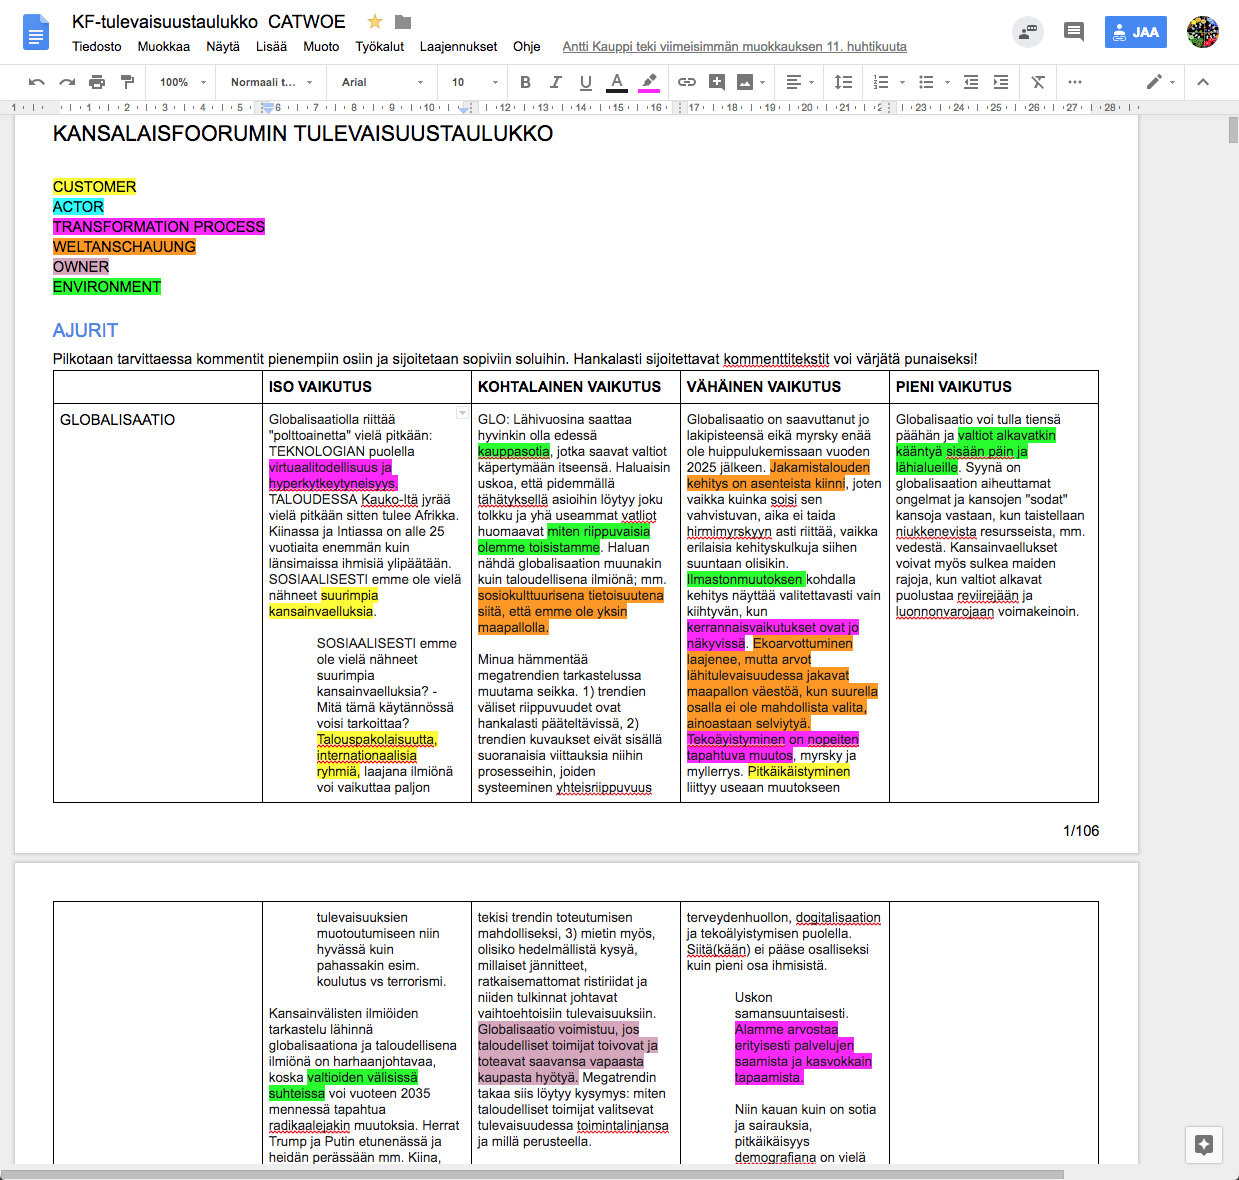Click the print icon
Screen dimensions: 1239x1180
[97, 82]
